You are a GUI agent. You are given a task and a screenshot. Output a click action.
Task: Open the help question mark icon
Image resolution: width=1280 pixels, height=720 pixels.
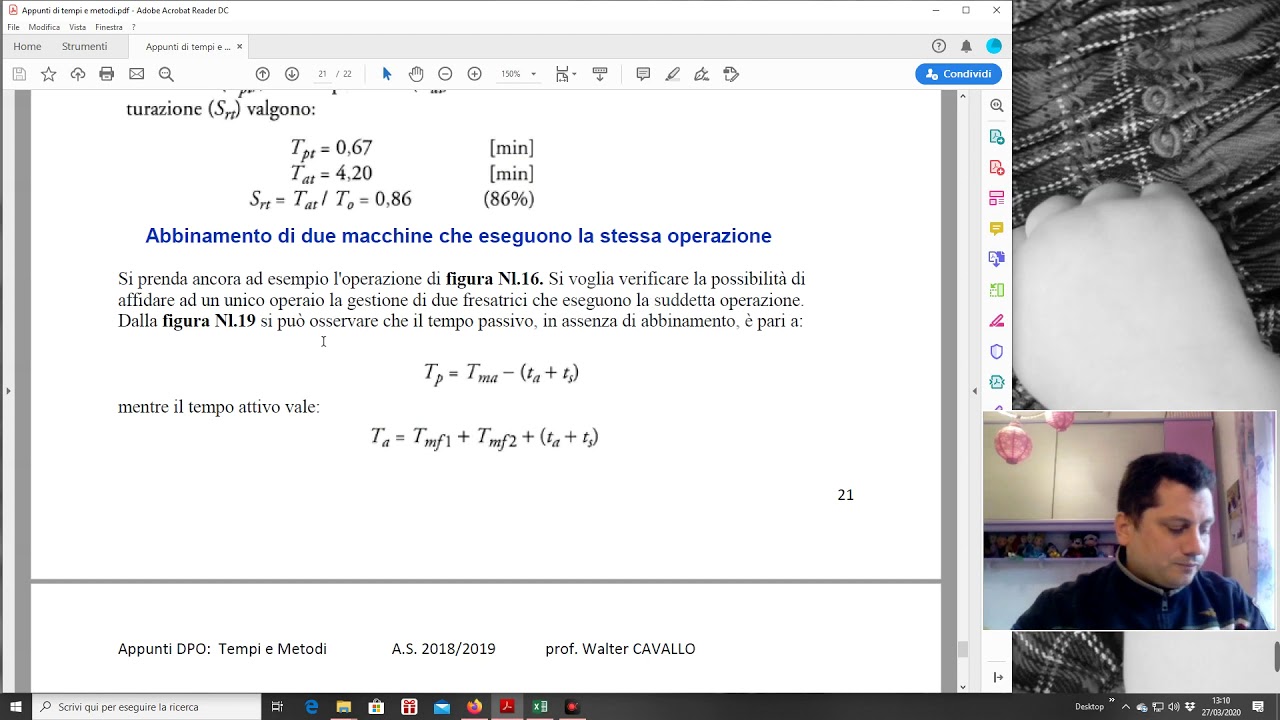tap(939, 46)
